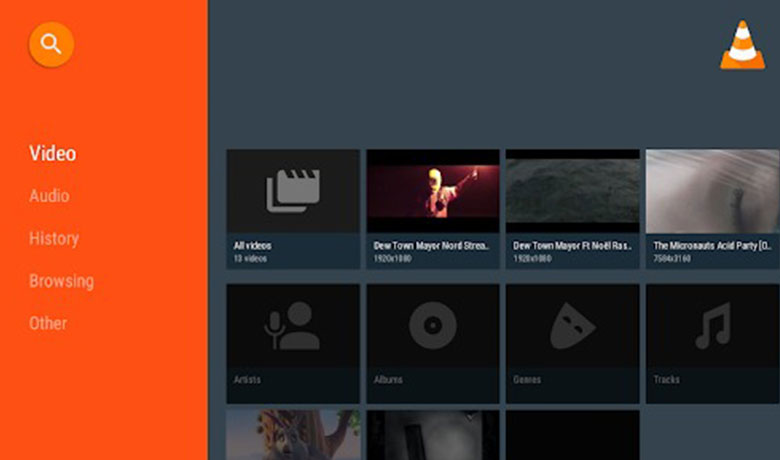Image resolution: width=780 pixels, height=460 pixels.
Task: Open the Other sidebar section
Action: click(x=48, y=323)
